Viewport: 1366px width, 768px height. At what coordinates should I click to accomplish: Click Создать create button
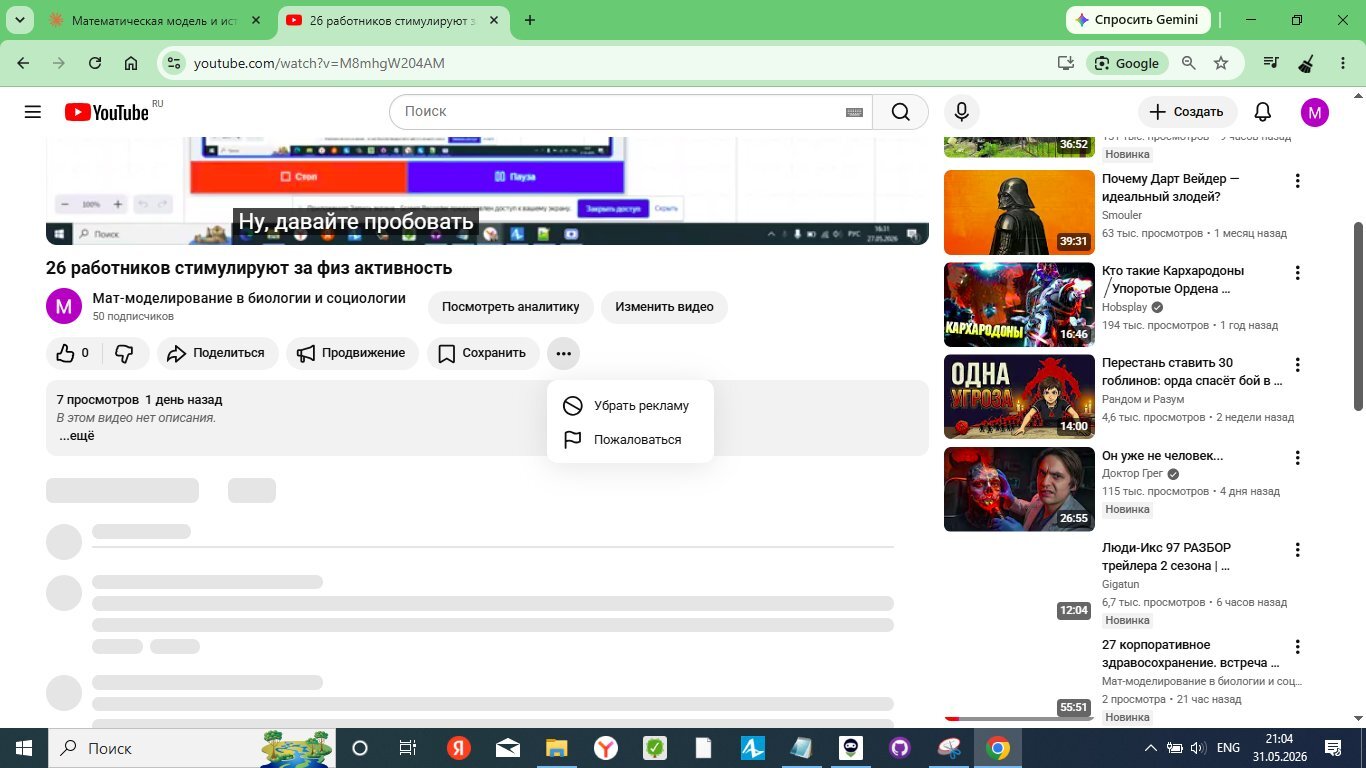click(1187, 112)
